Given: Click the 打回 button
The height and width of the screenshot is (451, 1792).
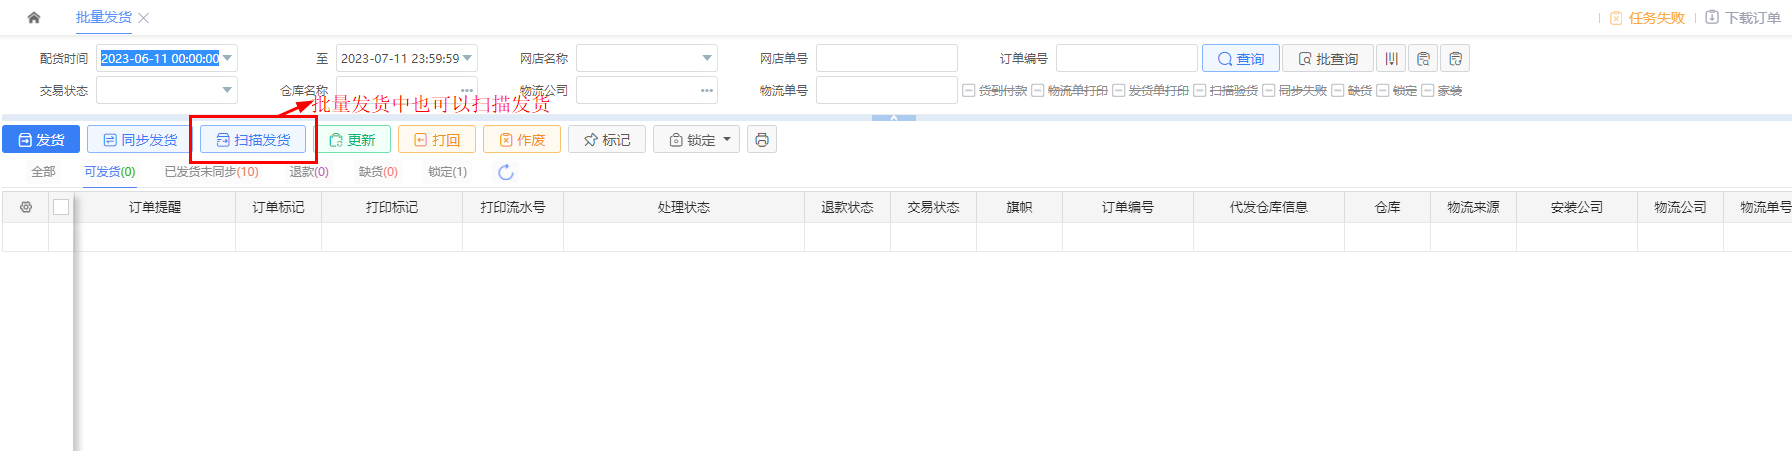Looking at the screenshot, I should coord(437,140).
